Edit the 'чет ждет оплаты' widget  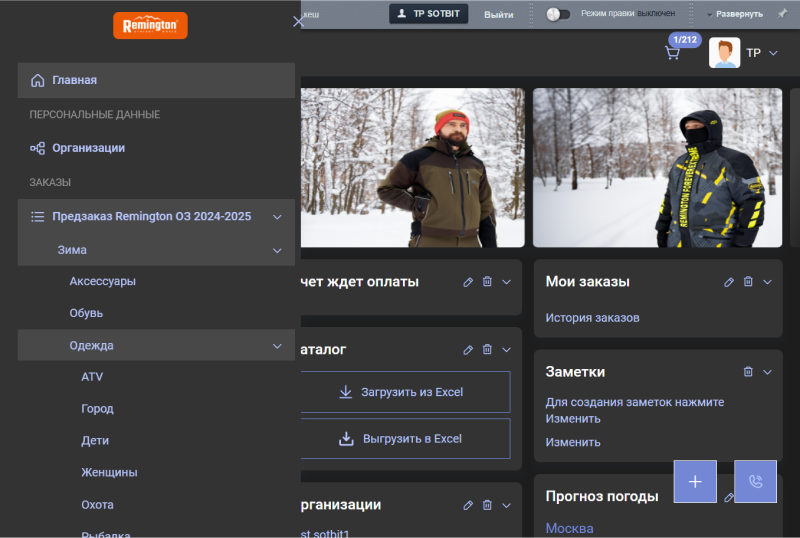tap(468, 282)
